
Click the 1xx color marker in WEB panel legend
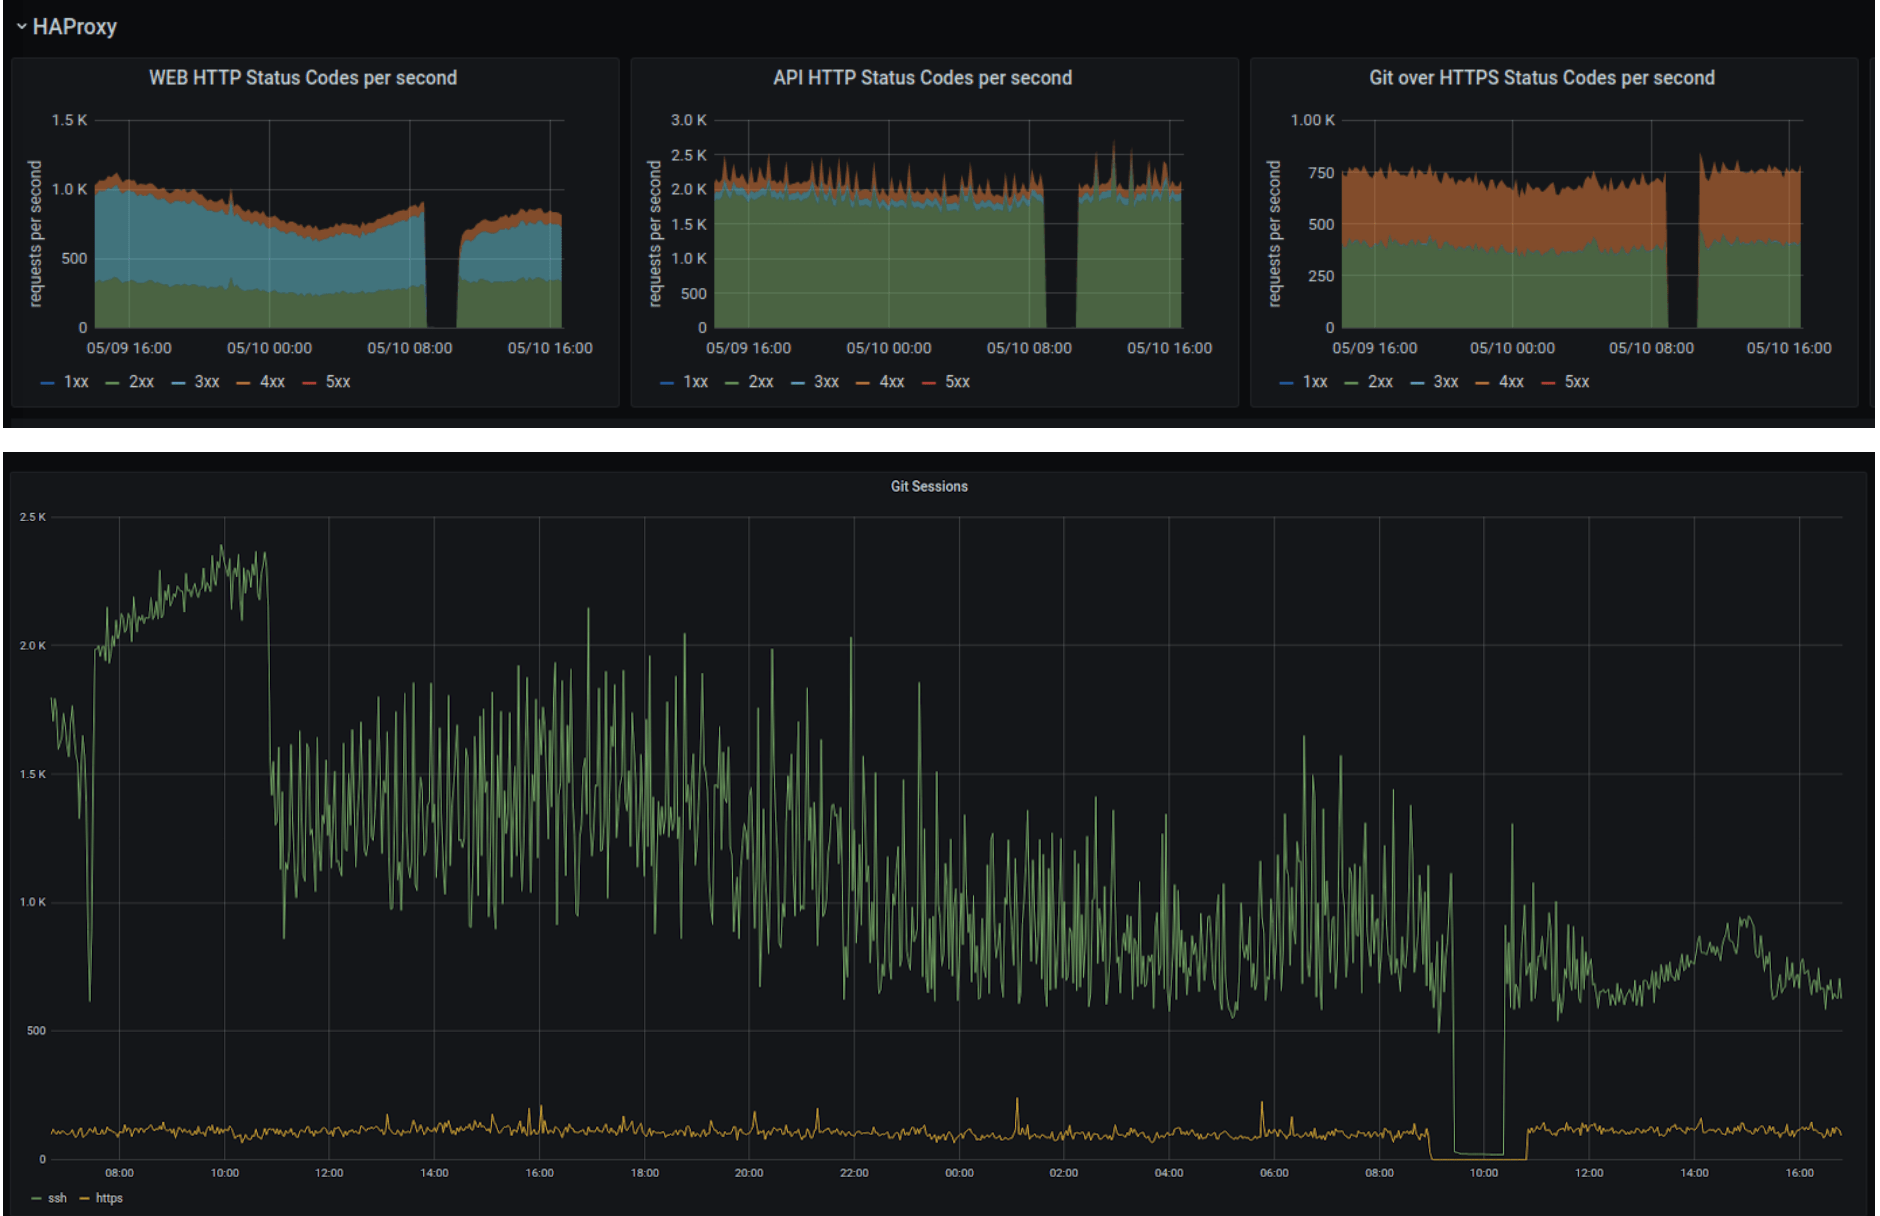[46, 381]
